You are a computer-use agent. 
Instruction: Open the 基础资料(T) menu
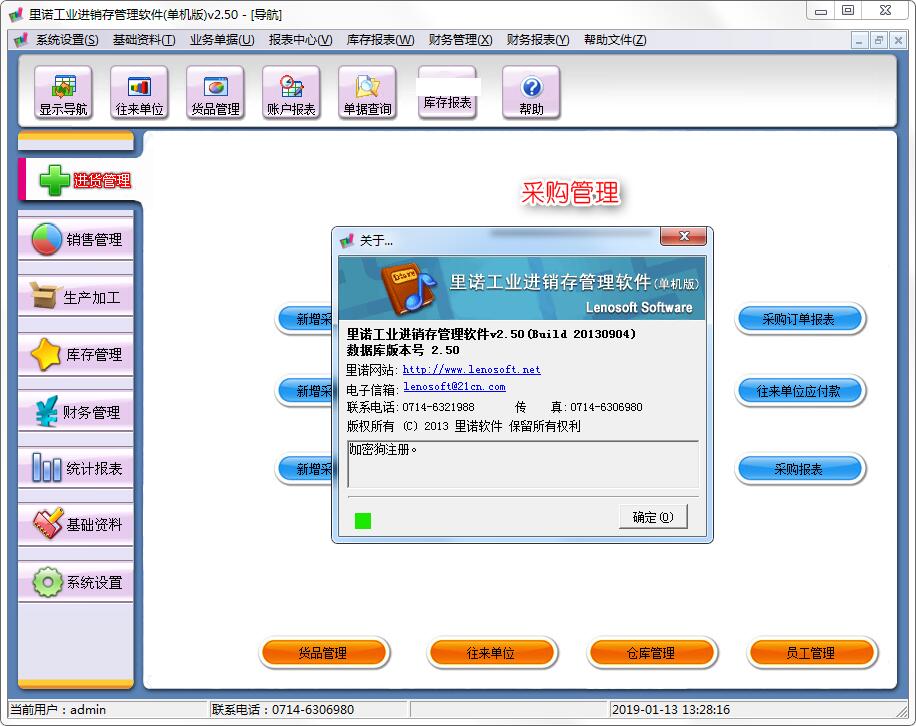click(144, 40)
